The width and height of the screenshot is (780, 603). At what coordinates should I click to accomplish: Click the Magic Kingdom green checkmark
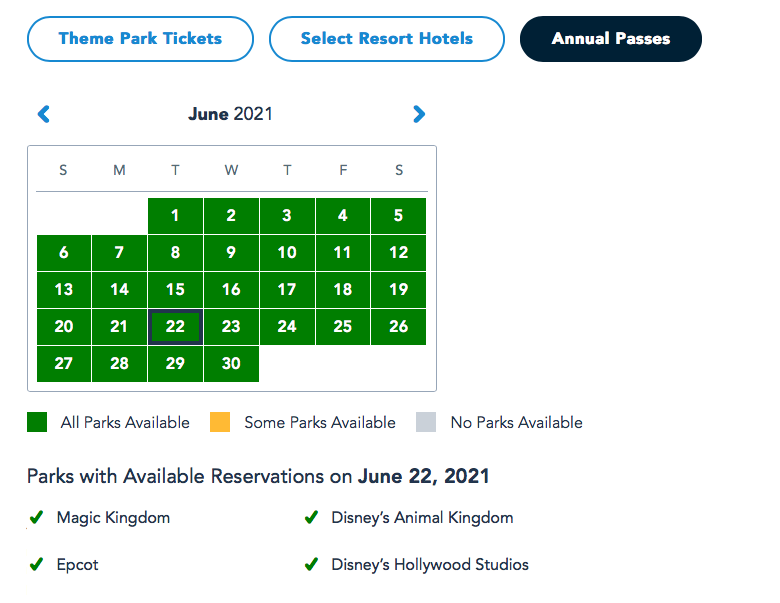coord(36,518)
